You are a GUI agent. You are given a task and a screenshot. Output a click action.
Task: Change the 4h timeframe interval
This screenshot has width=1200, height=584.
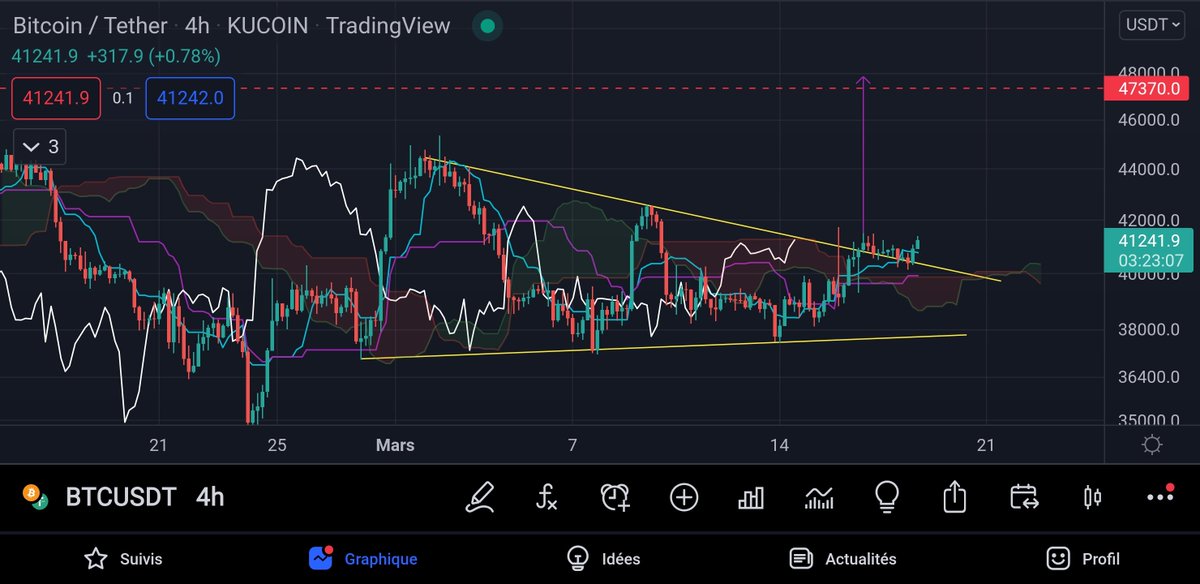point(210,497)
